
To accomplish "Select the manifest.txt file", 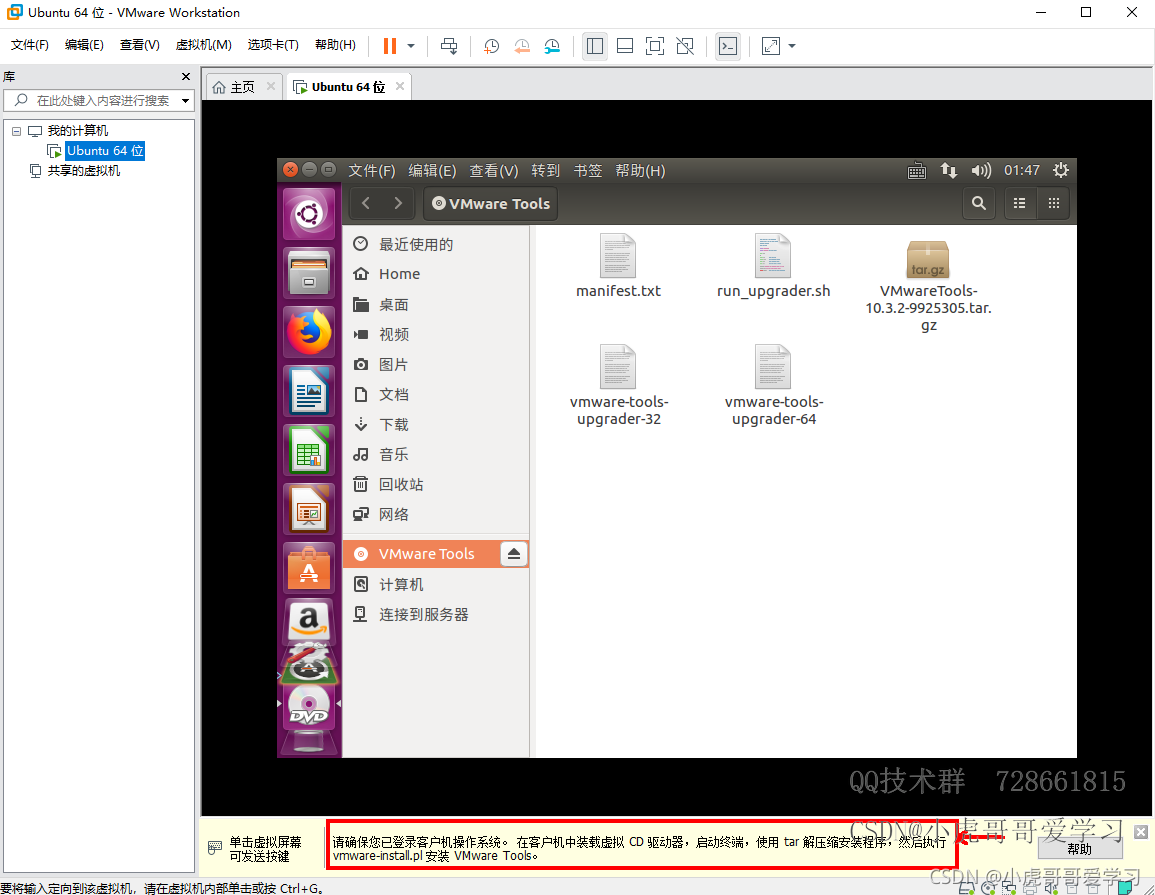I will [x=618, y=266].
